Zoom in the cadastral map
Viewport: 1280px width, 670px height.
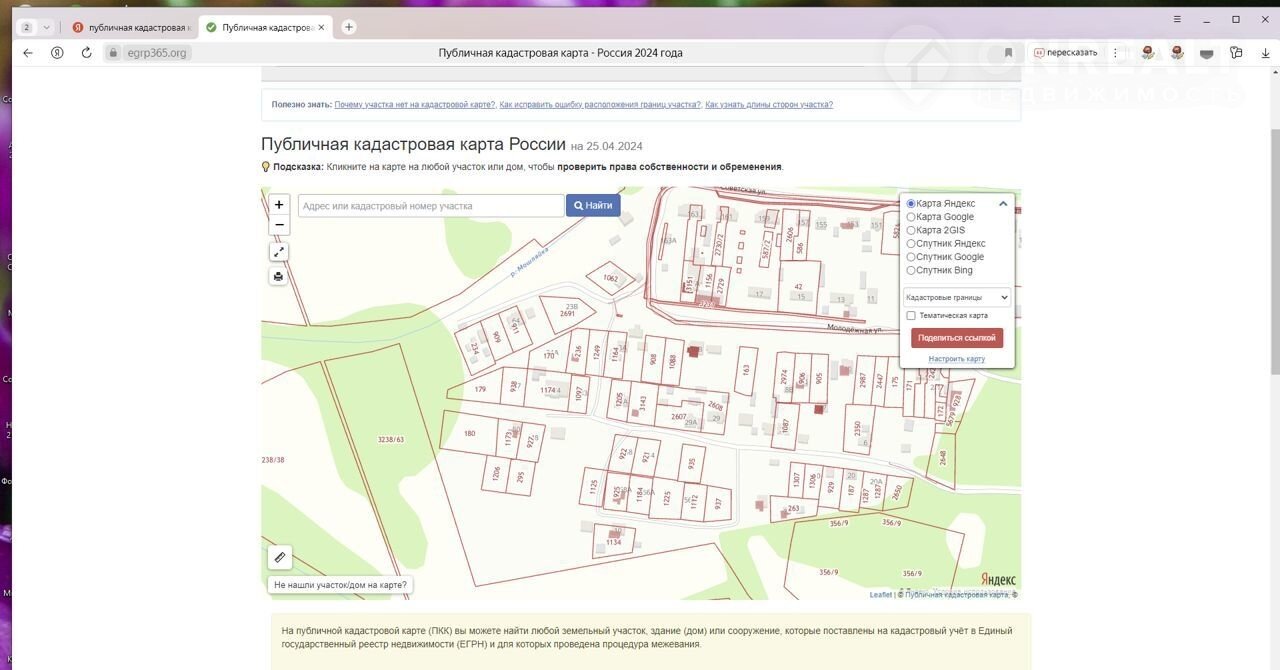click(x=279, y=205)
